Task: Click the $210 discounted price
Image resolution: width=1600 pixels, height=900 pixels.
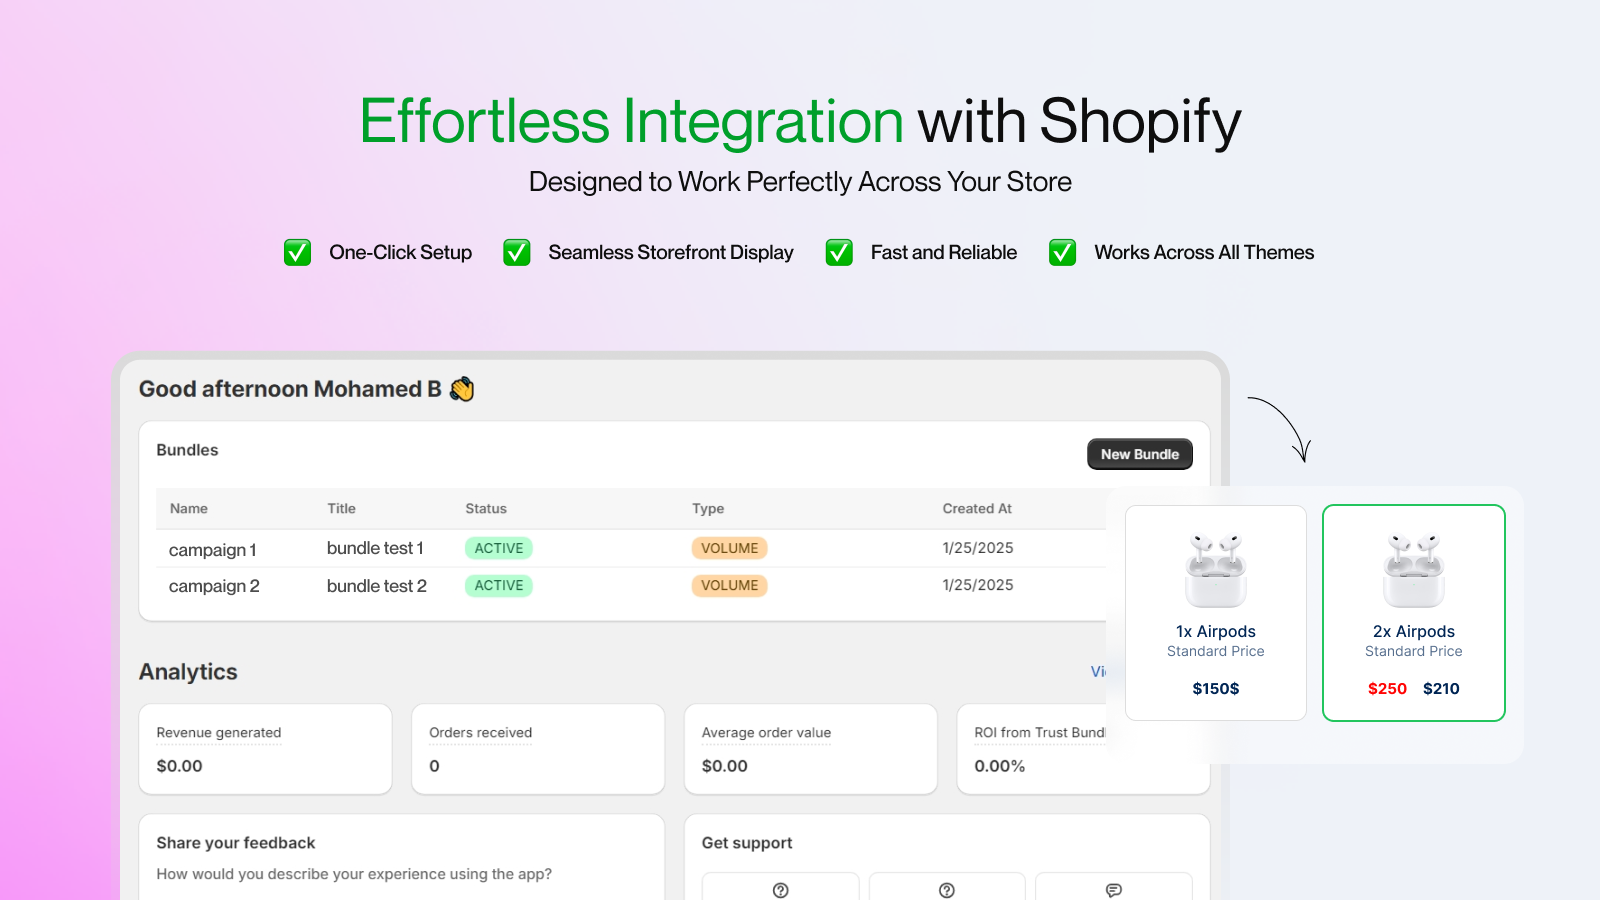Action: coord(1441,688)
